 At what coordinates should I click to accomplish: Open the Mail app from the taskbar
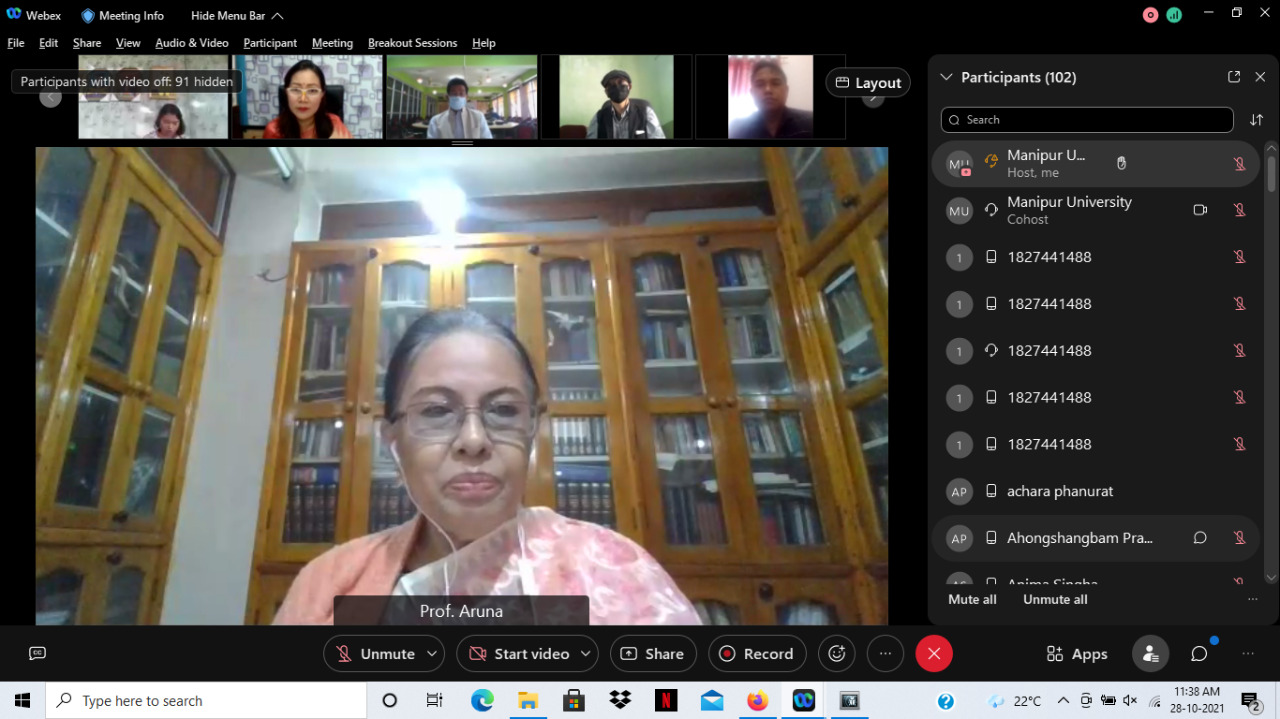(x=712, y=700)
